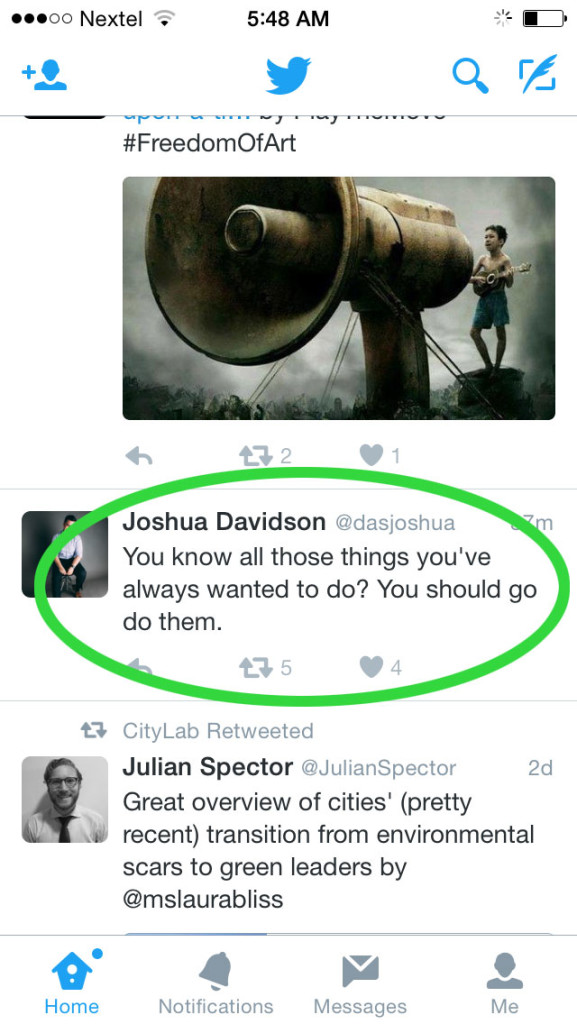Open search with the magnifier icon
This screenshot has width=577, height=1024.
point(470,76)
